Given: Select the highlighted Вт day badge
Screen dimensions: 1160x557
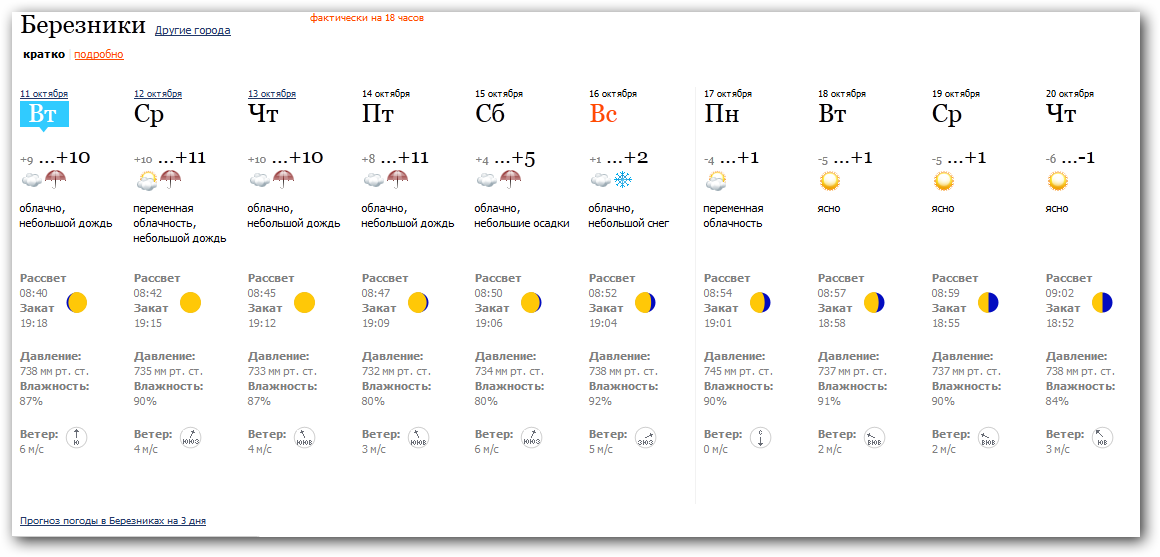Looking at the screenshot, I should (44, 114).
